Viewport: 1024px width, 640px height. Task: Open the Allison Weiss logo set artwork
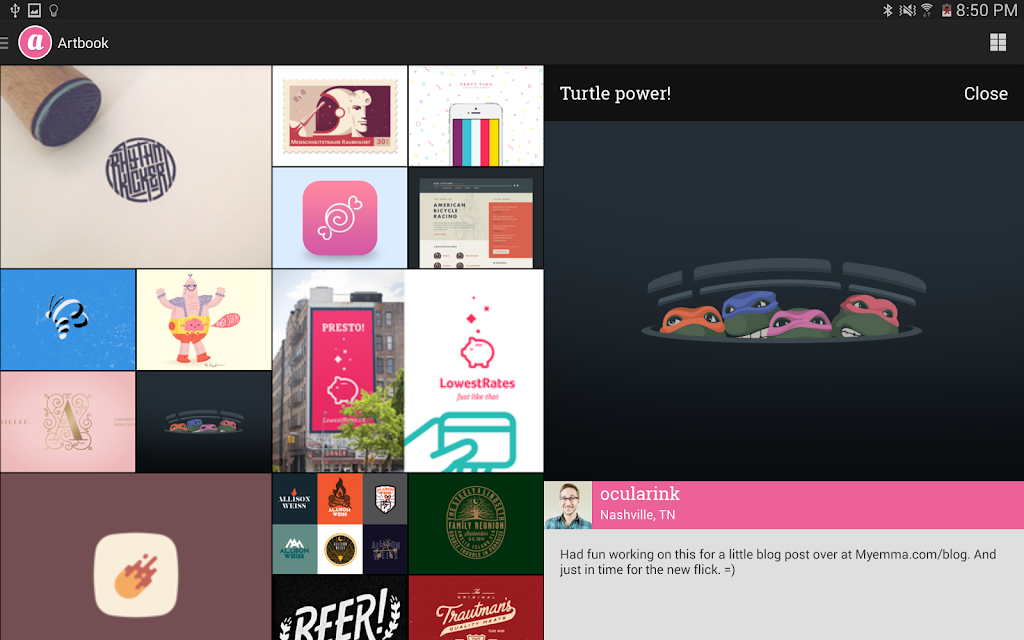pos(340,524)
